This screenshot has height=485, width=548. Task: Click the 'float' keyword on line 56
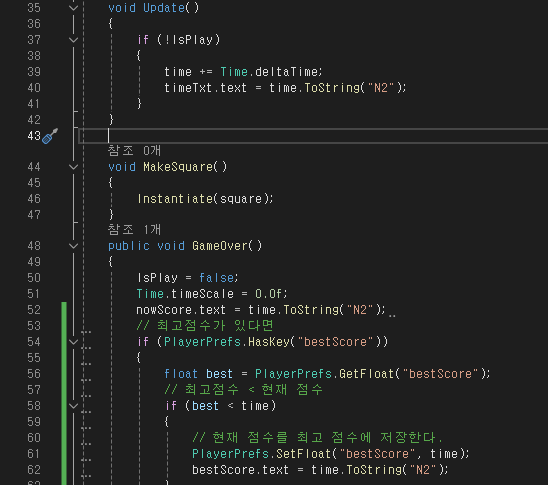tap(181, 374)
